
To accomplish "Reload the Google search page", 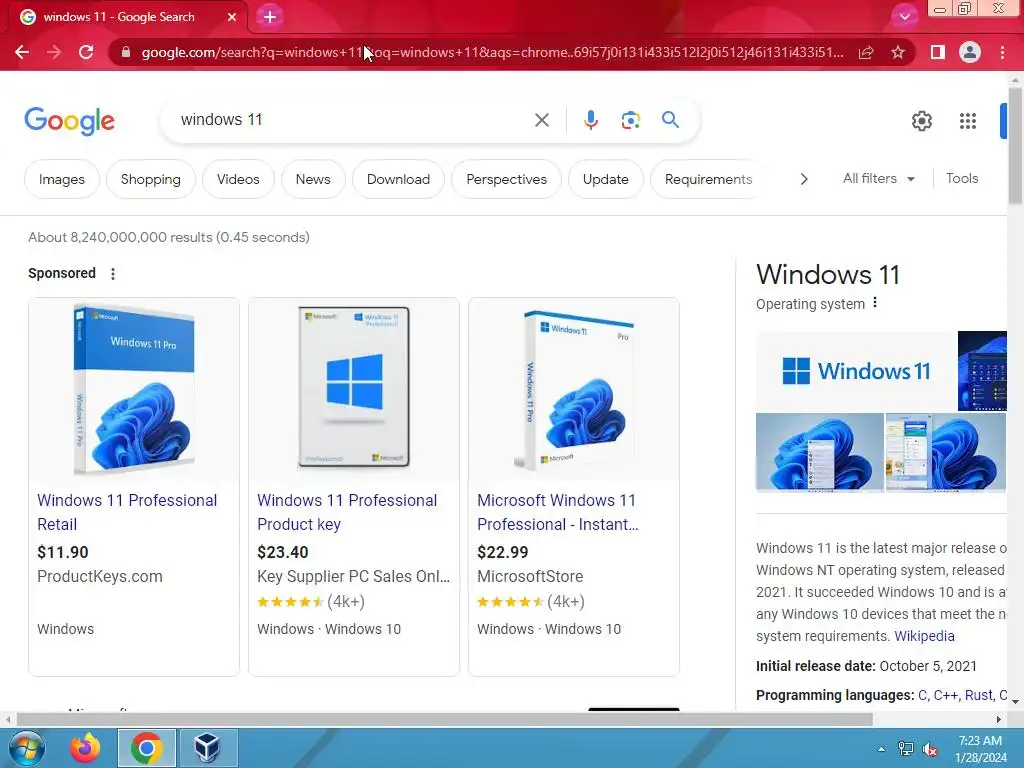I will click(86, 52).
